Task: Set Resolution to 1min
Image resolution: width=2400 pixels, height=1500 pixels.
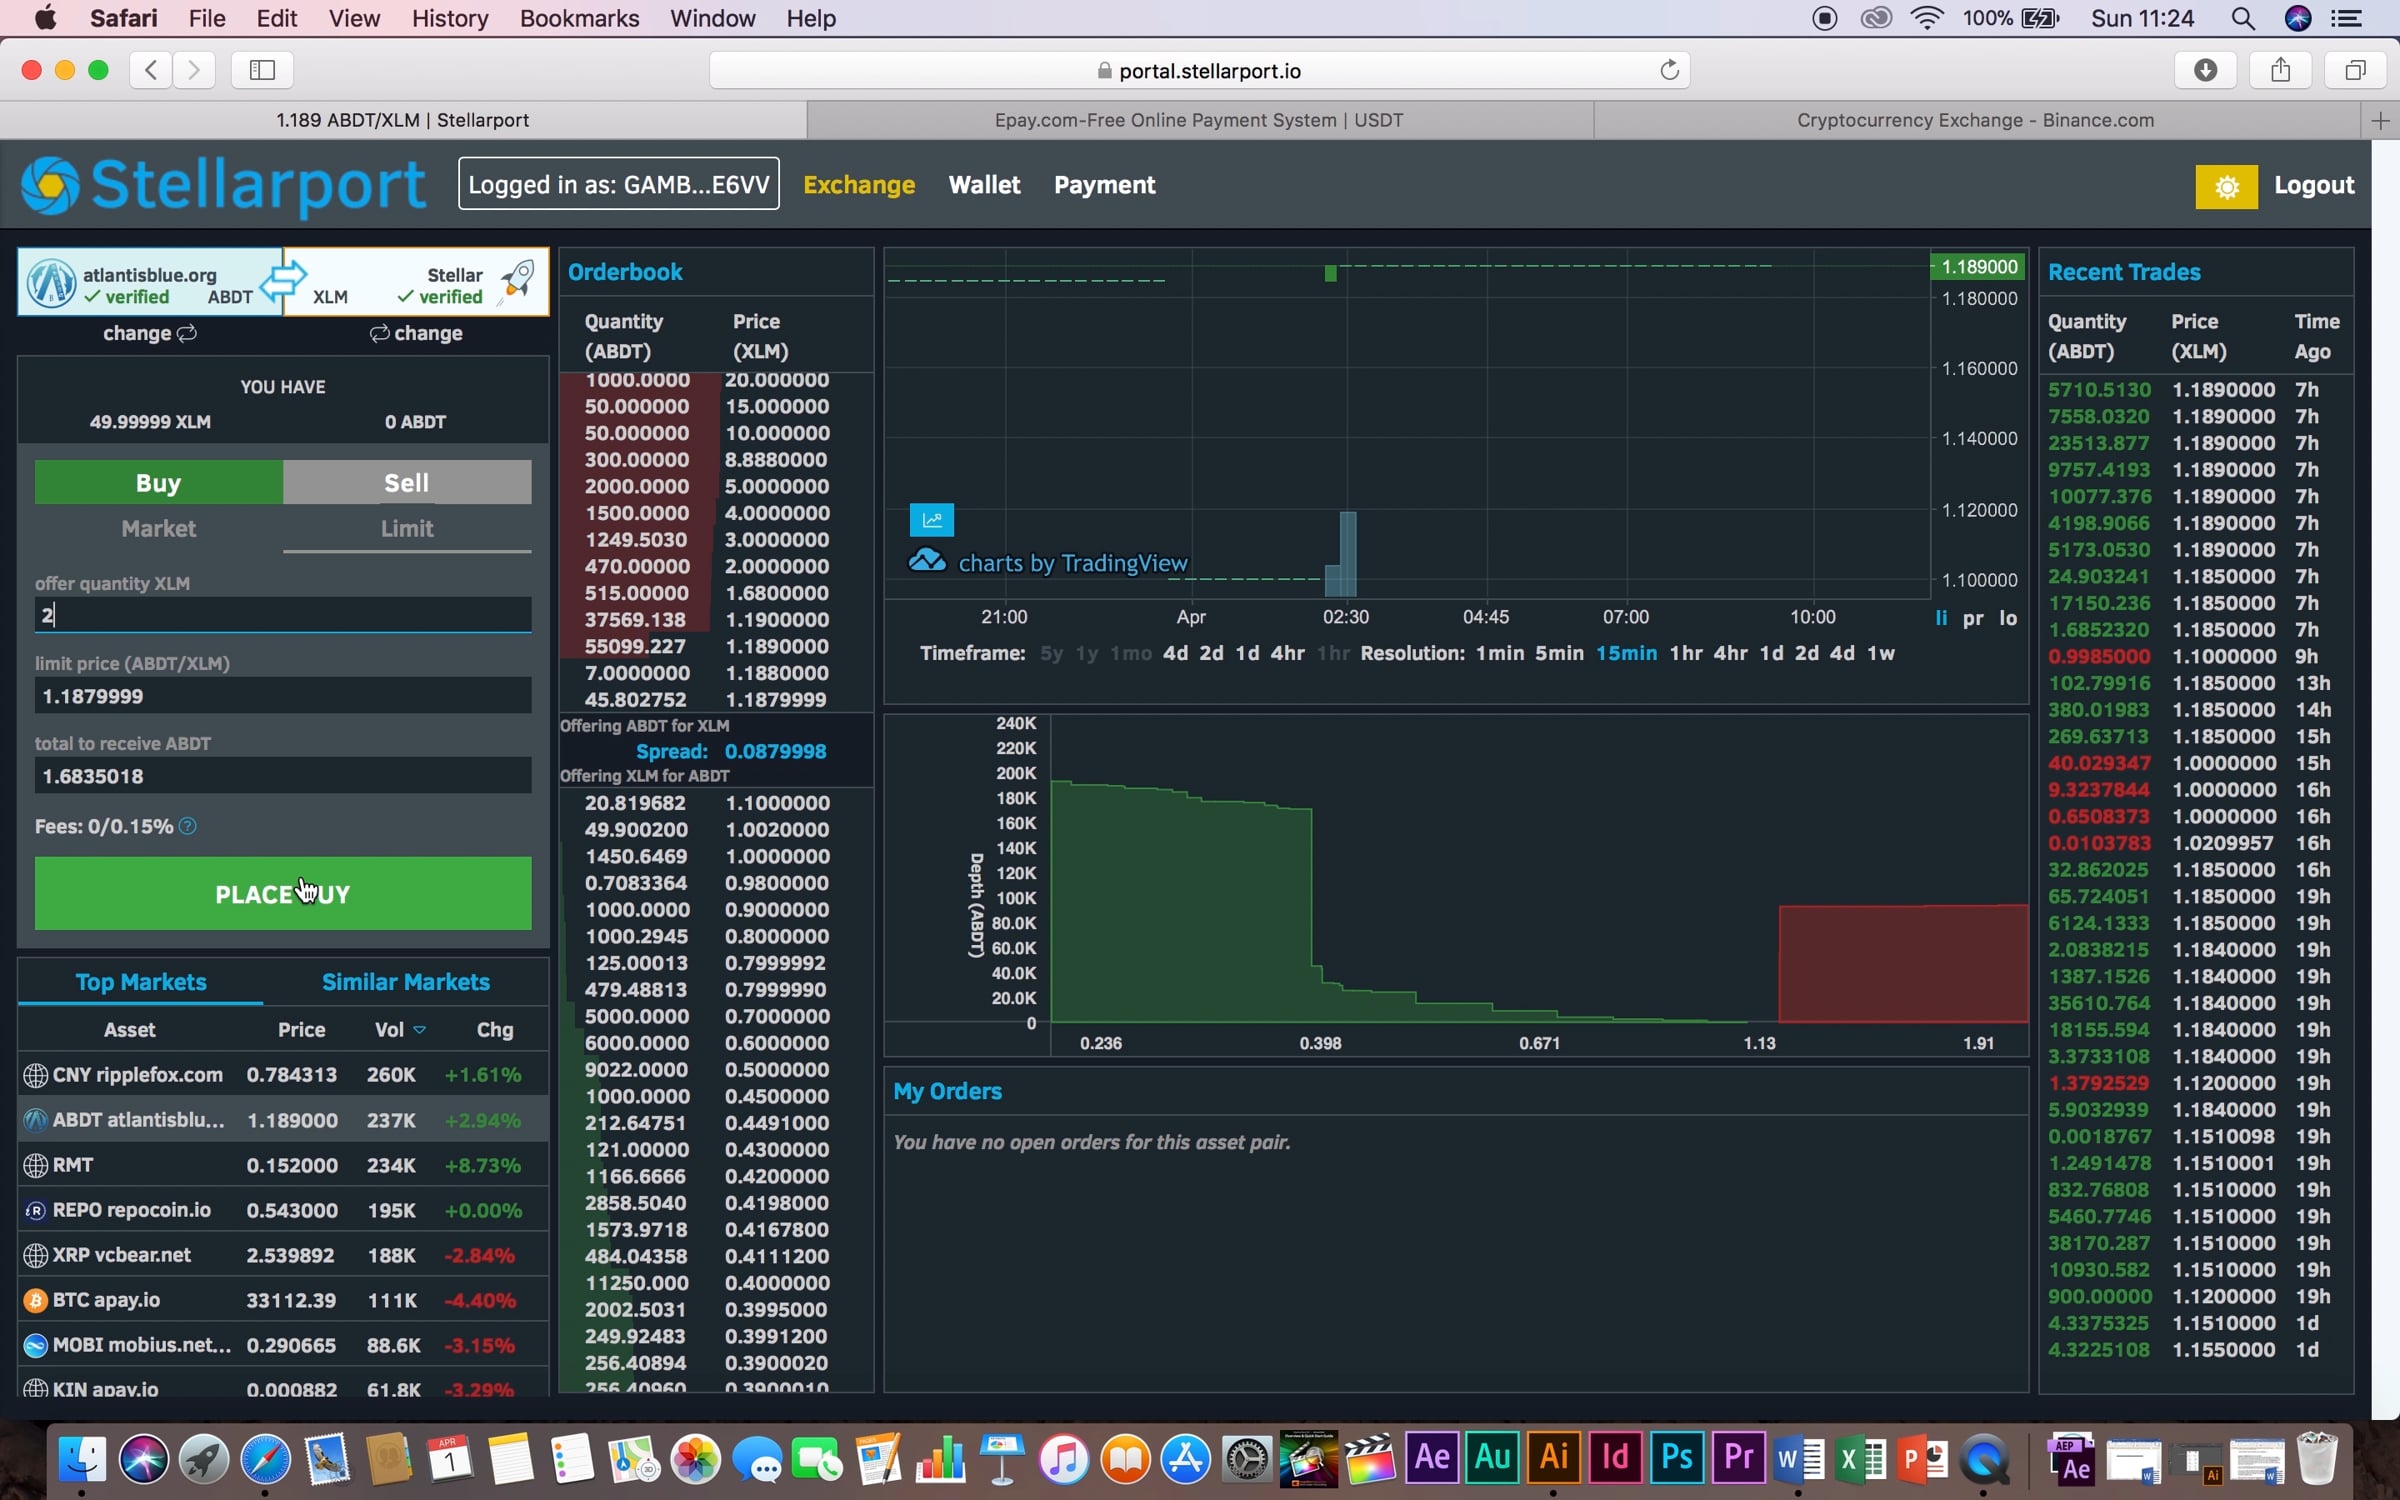Action: tap(1500, 653)
